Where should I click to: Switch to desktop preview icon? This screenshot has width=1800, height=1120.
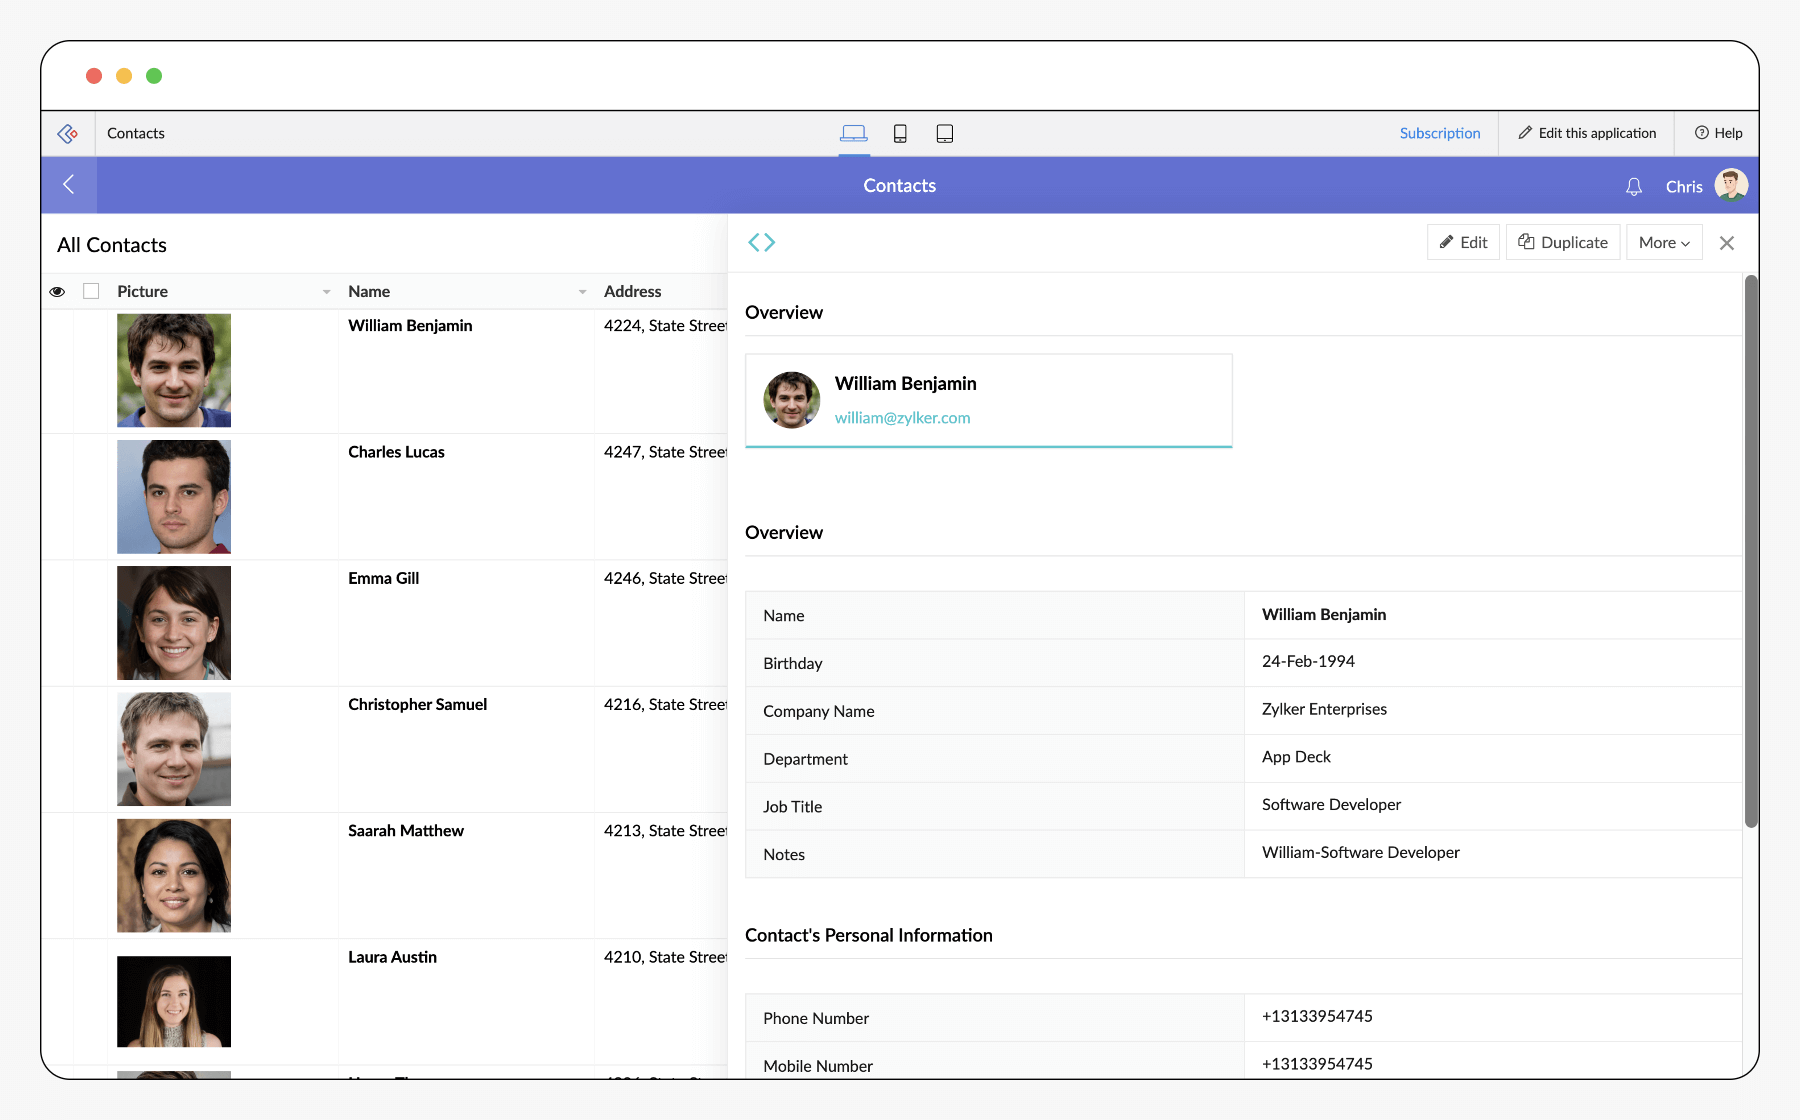point(853,133)
